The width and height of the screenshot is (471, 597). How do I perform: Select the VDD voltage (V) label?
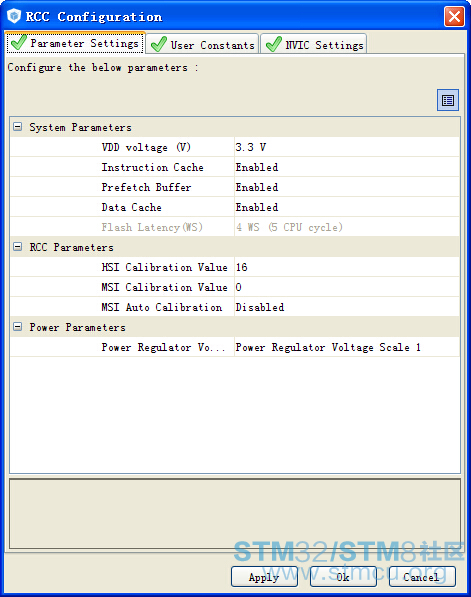[146, 147]
